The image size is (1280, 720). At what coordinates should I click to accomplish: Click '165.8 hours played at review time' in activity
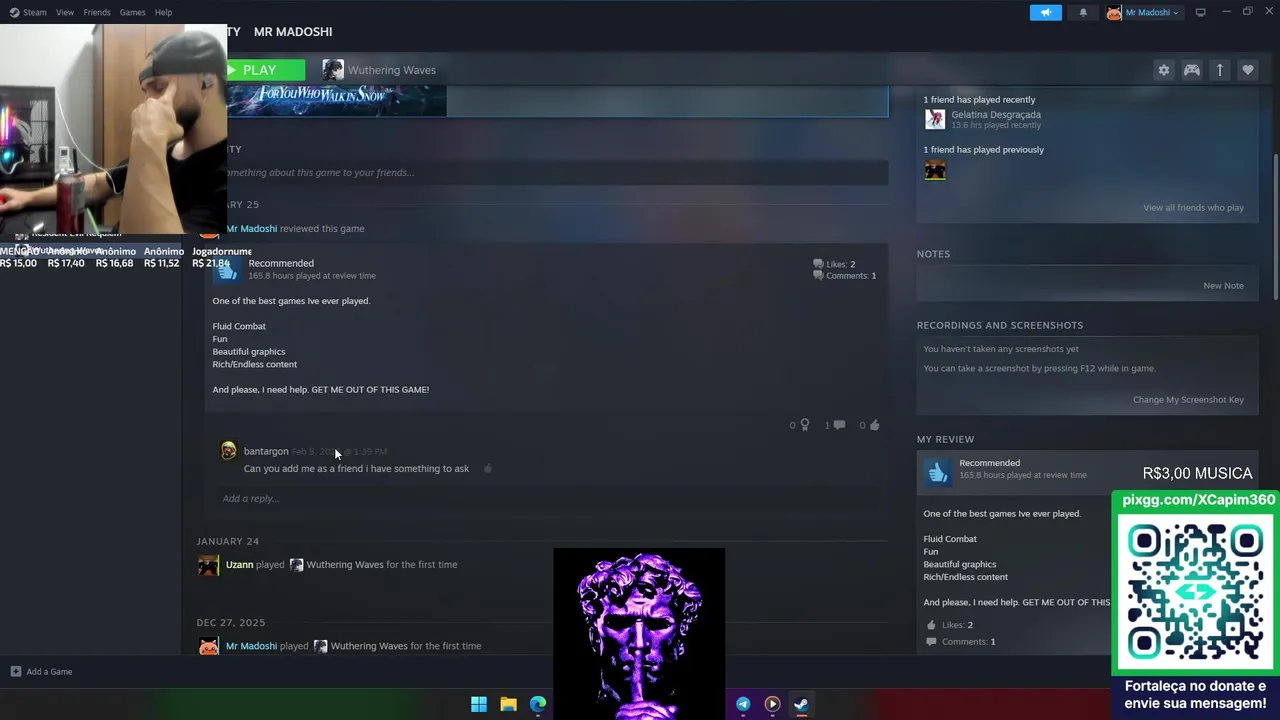coord(312,276)
